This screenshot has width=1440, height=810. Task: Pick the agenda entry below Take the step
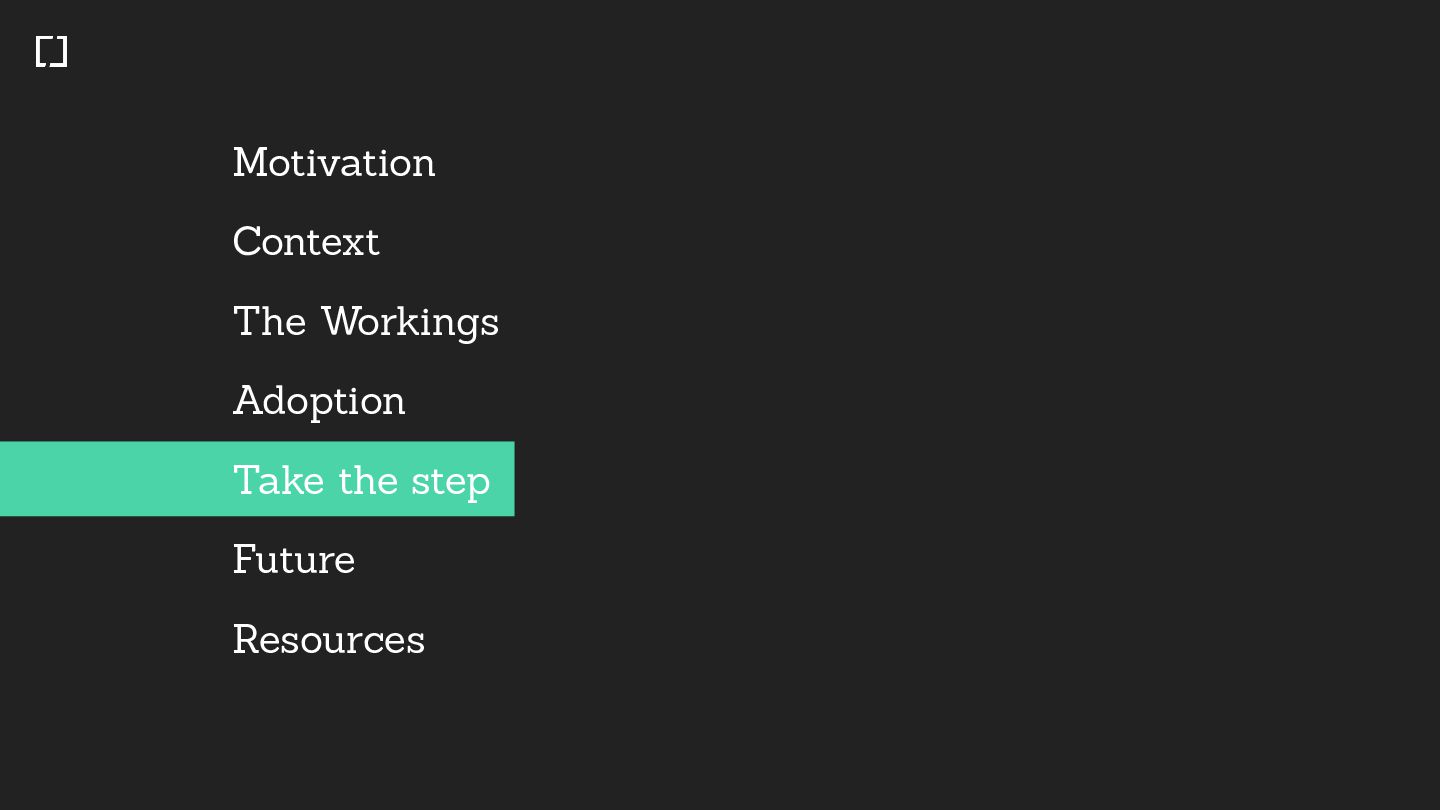[x=294, y=560]
